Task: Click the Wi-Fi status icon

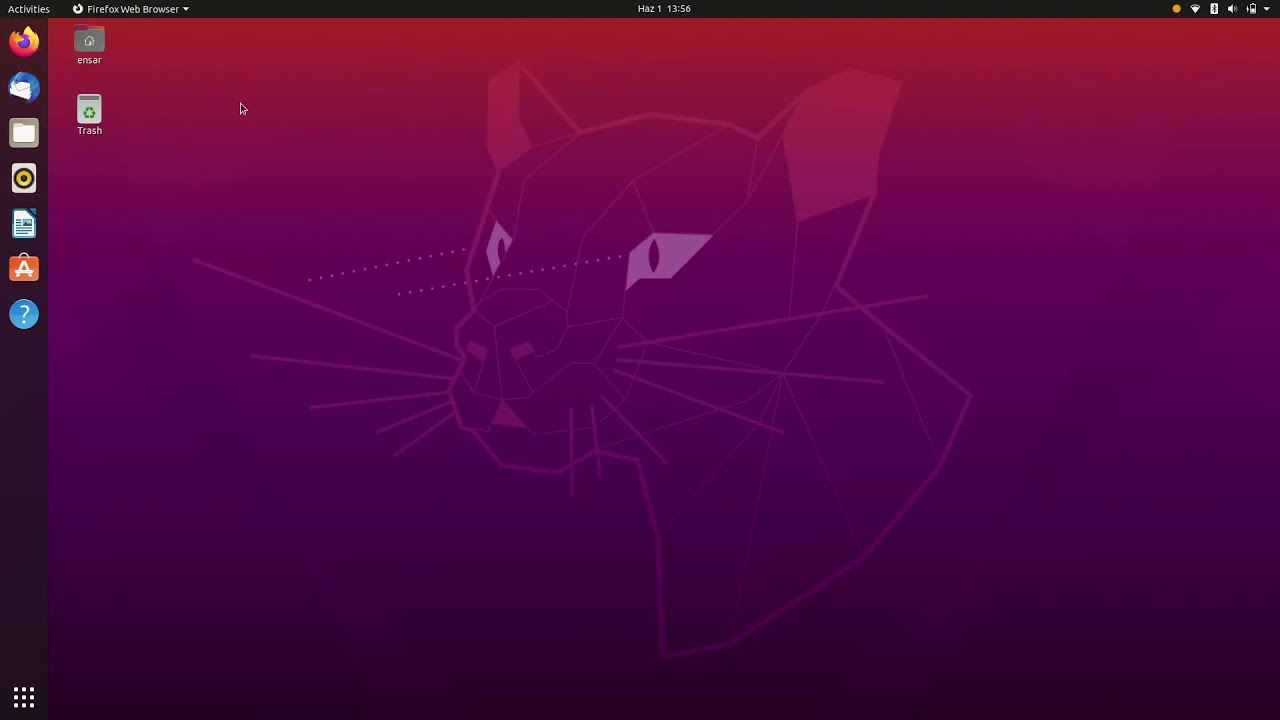Action: pyautogui.click(x=1195, y=9)
